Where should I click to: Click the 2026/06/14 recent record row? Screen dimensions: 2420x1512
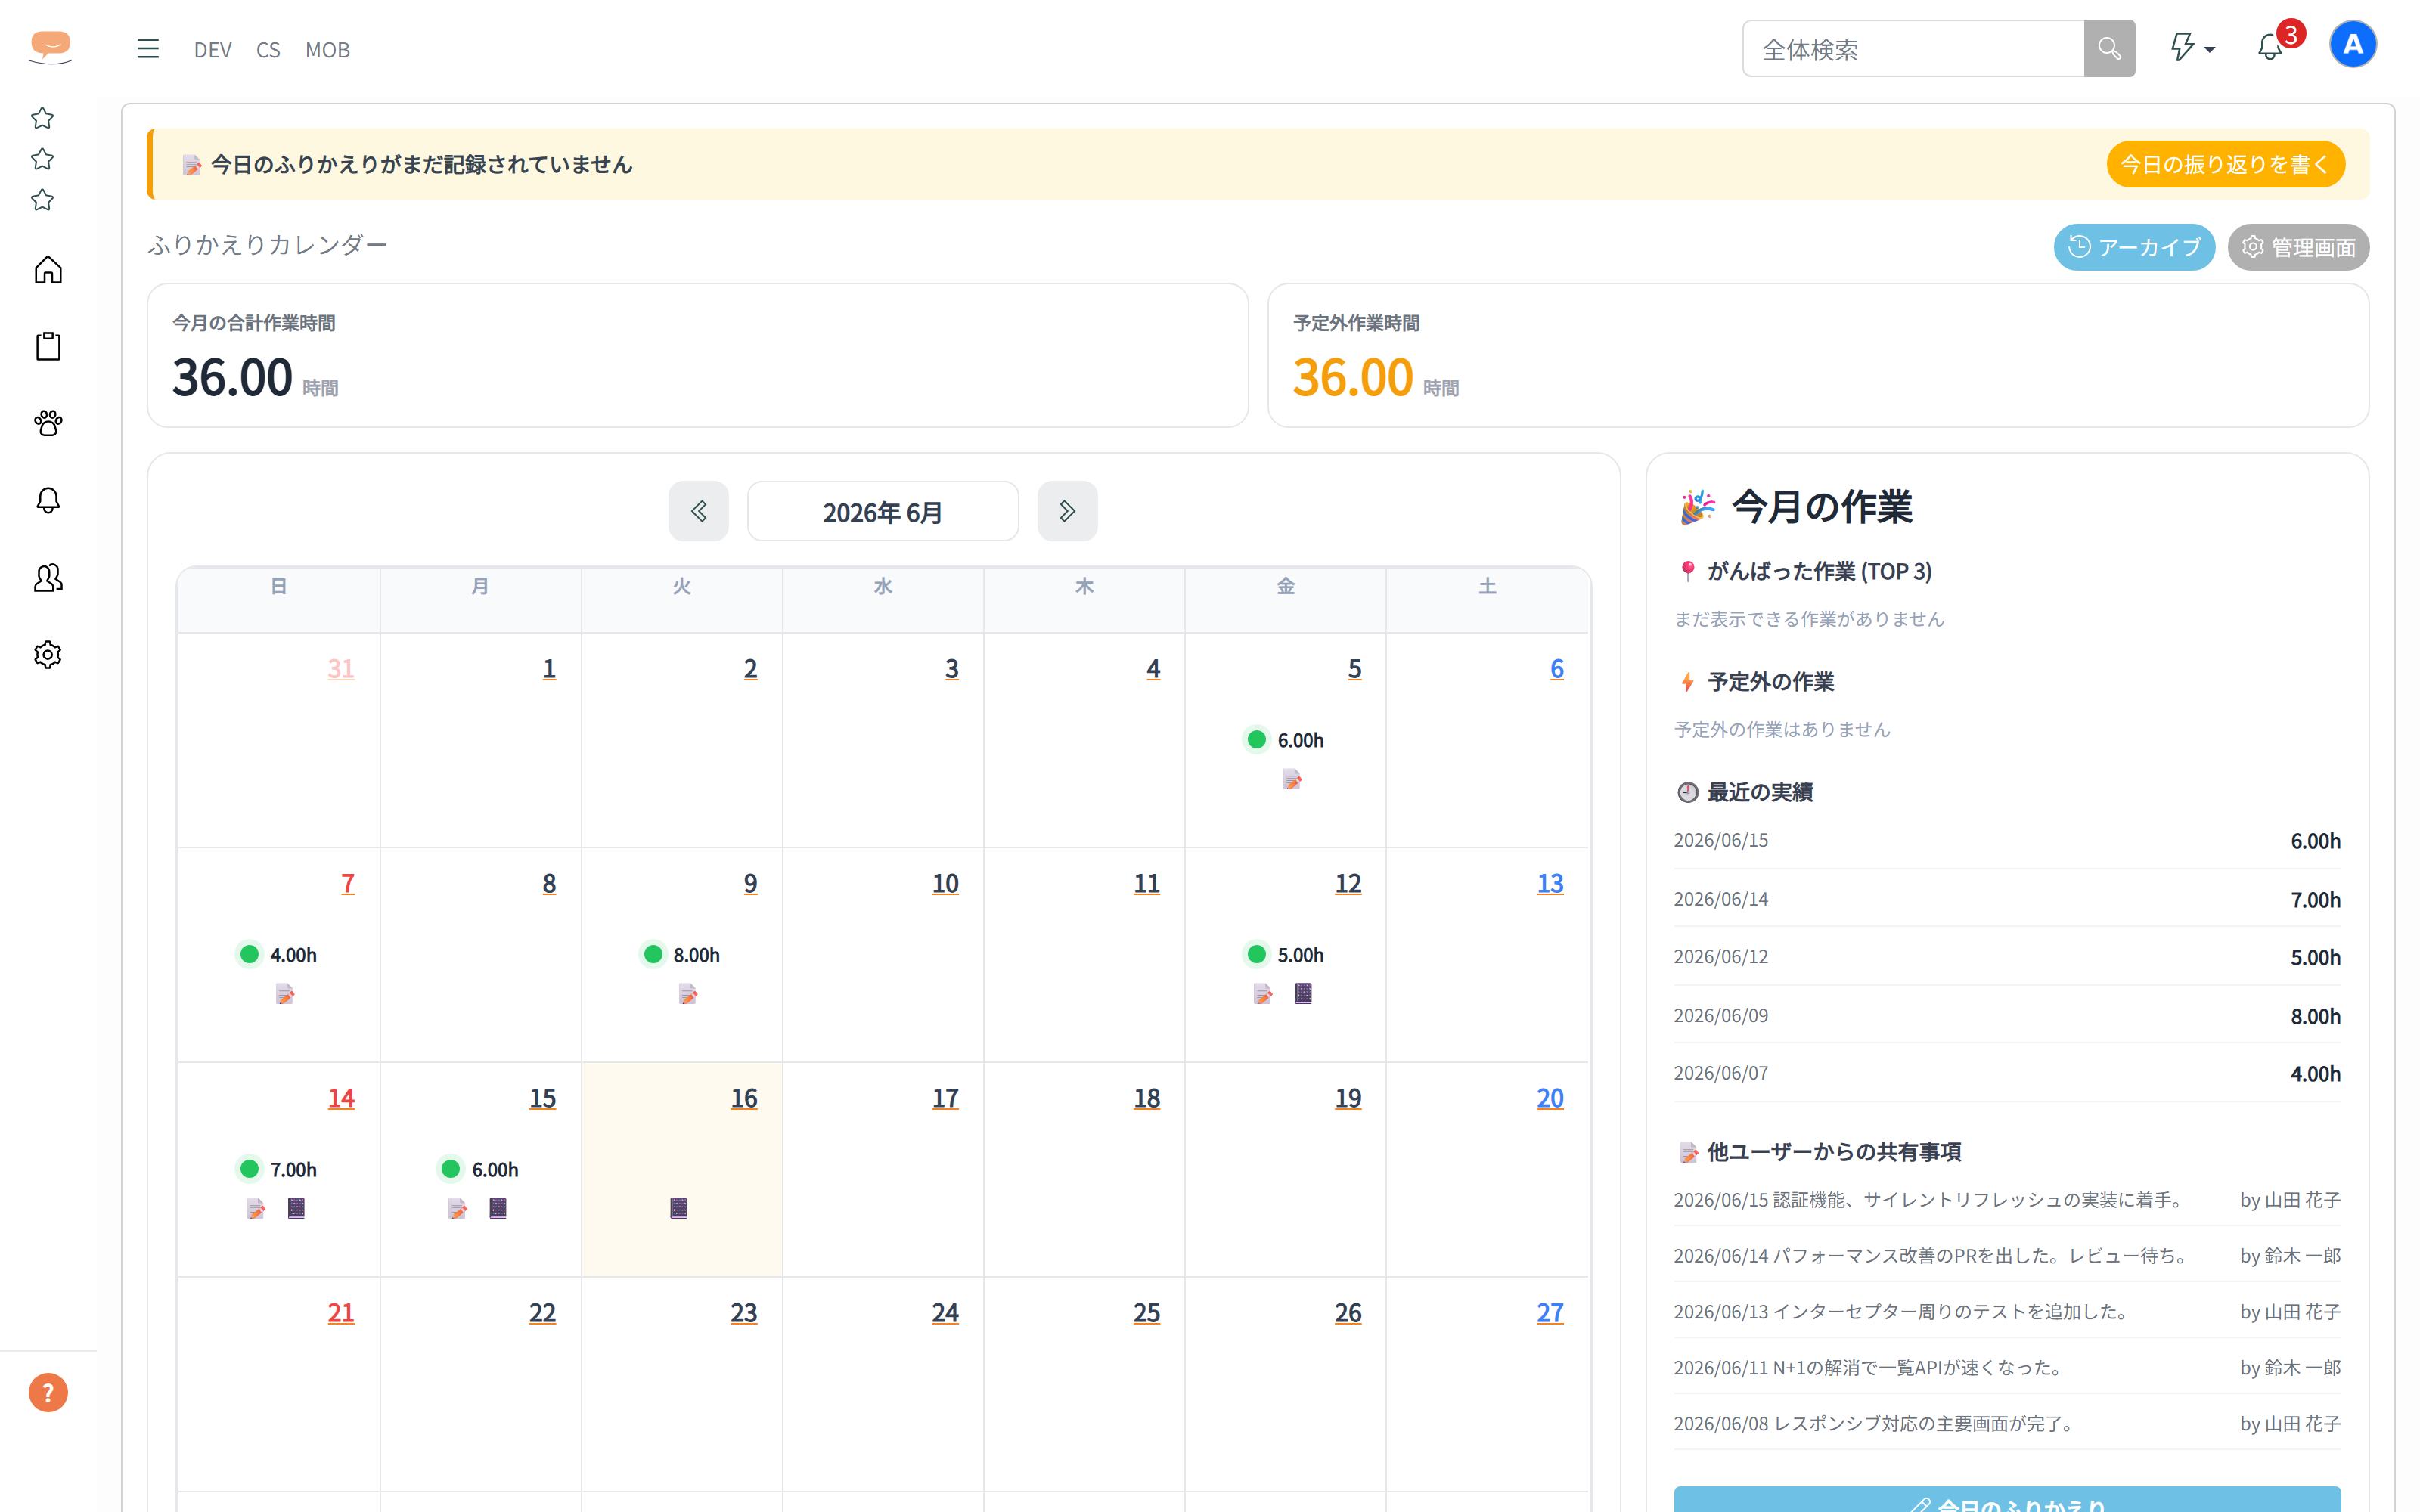[x=2007, y=899]
